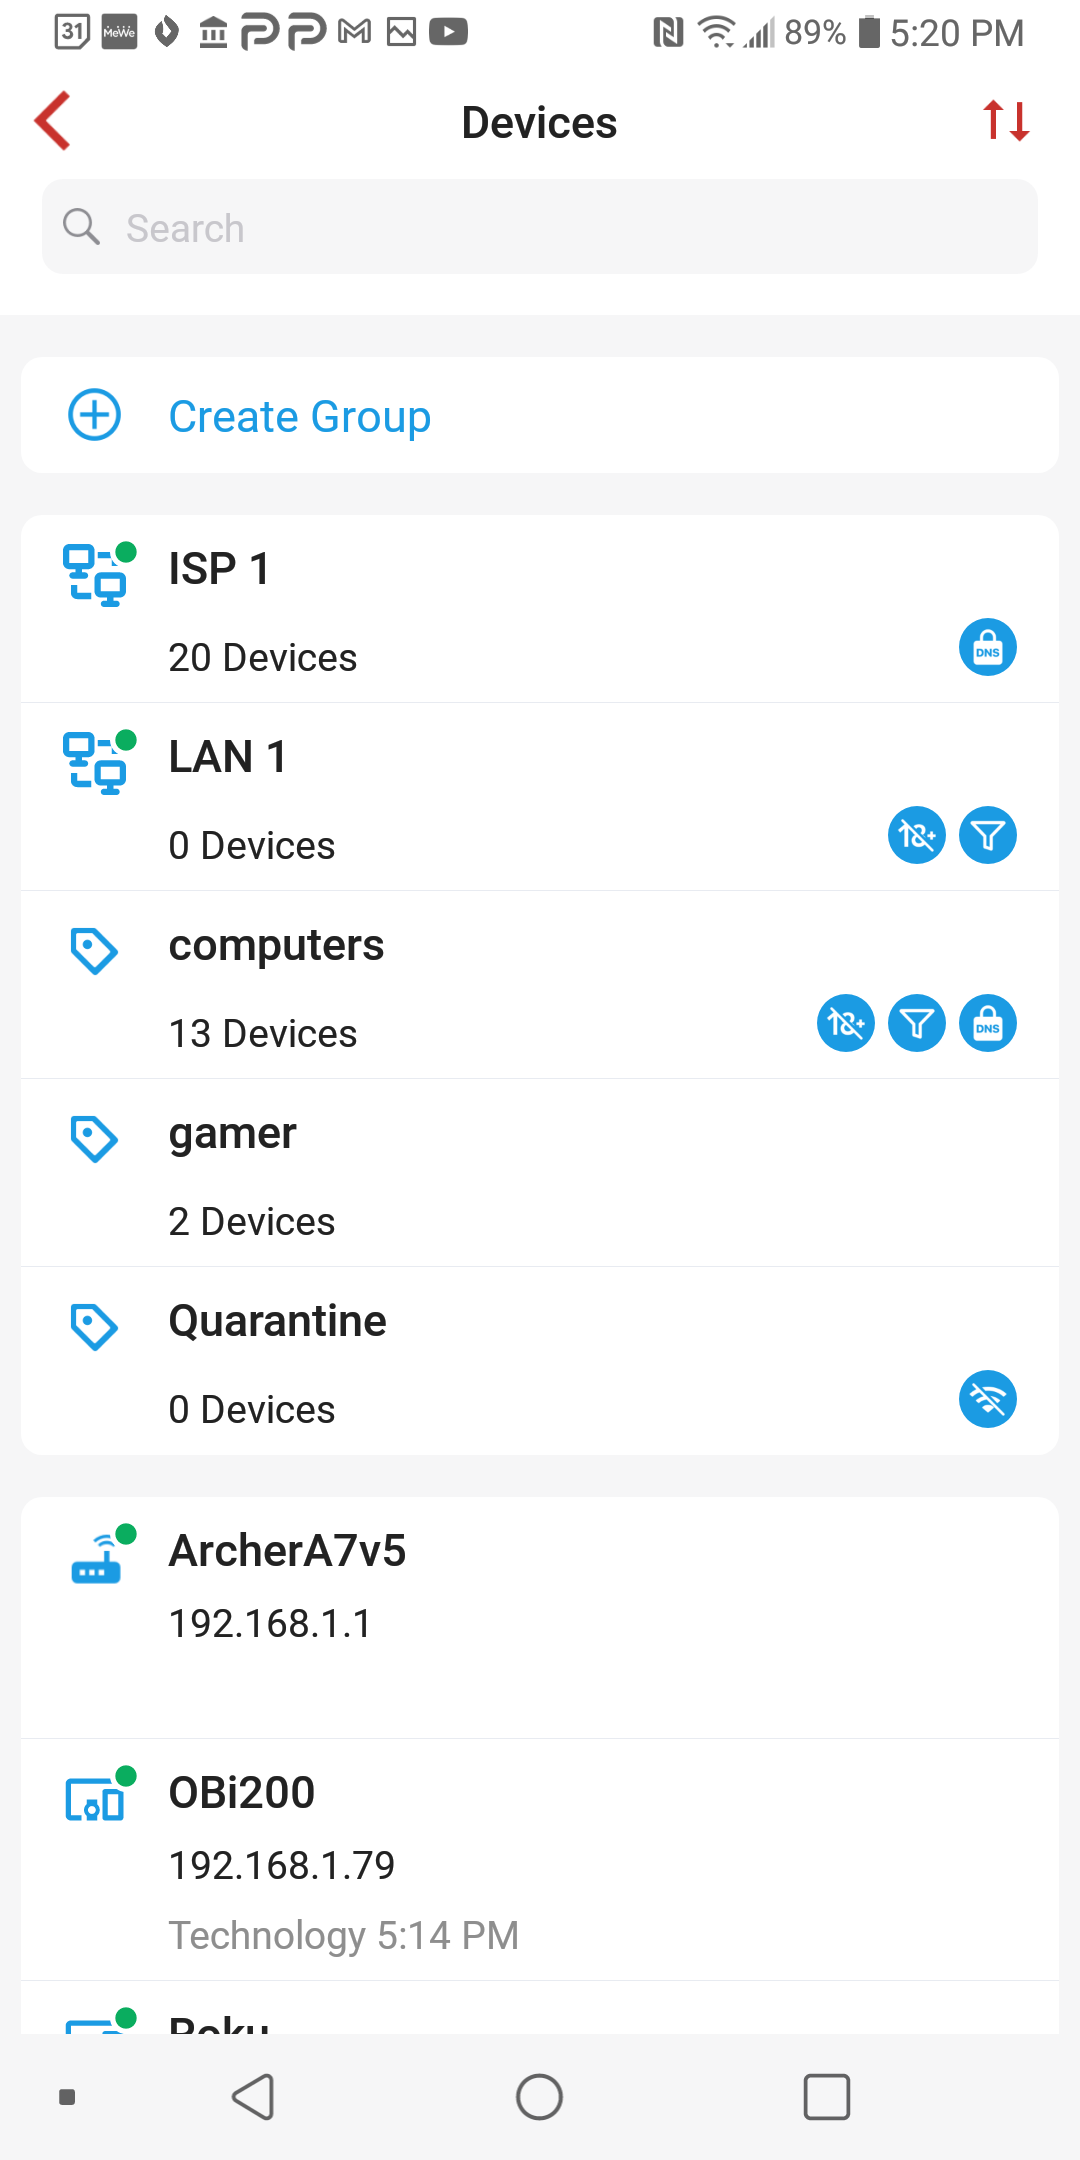Open the sort order arrows icon

point(1005,121)
